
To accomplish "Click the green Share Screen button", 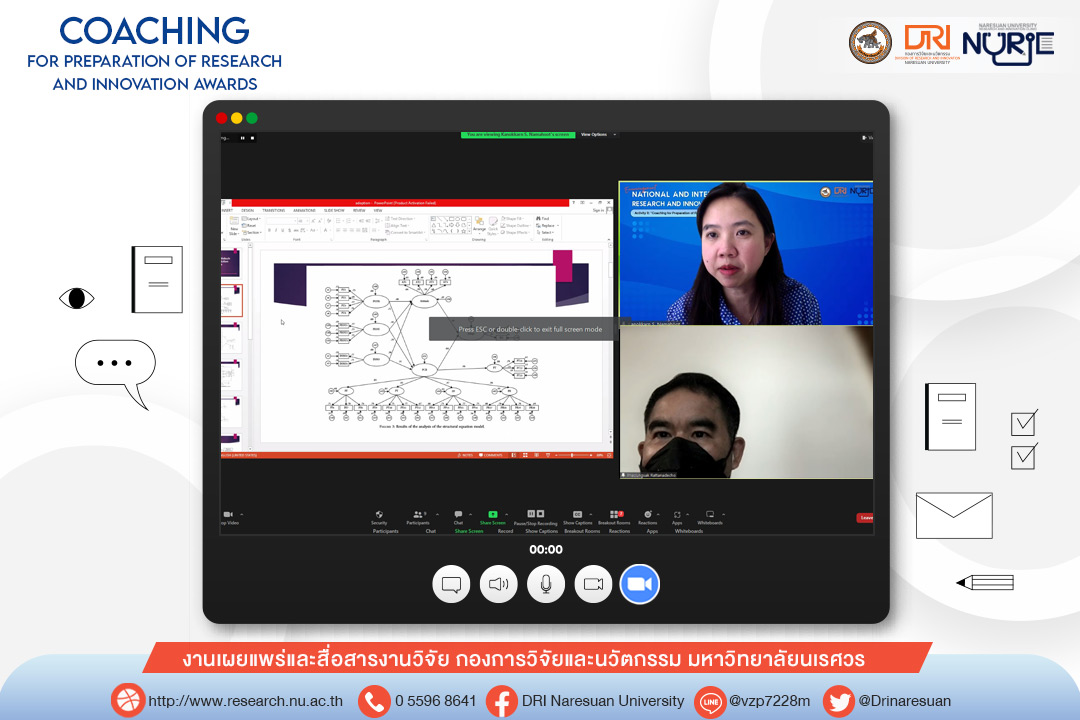I will (492, 517).
